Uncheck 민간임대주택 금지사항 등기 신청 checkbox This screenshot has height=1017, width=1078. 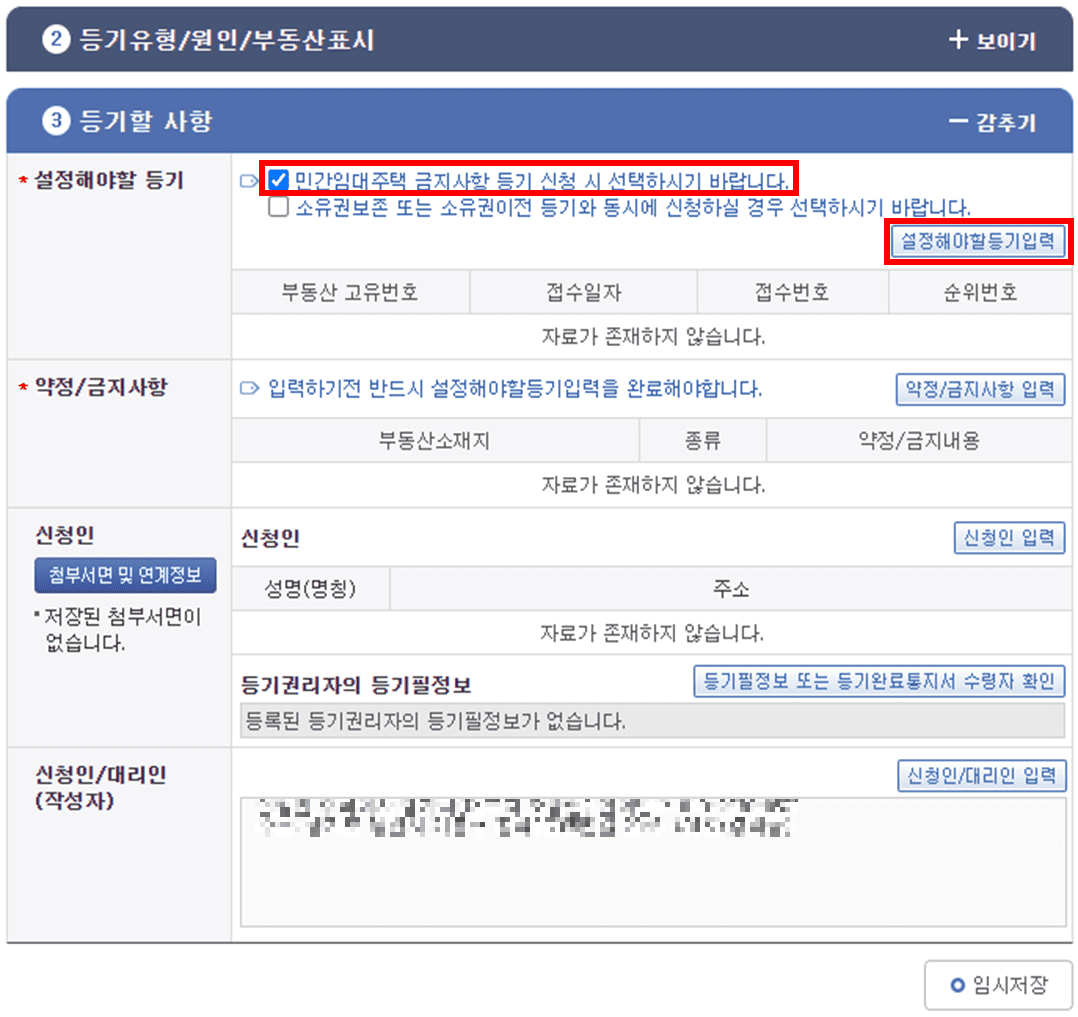pos(278,180)
